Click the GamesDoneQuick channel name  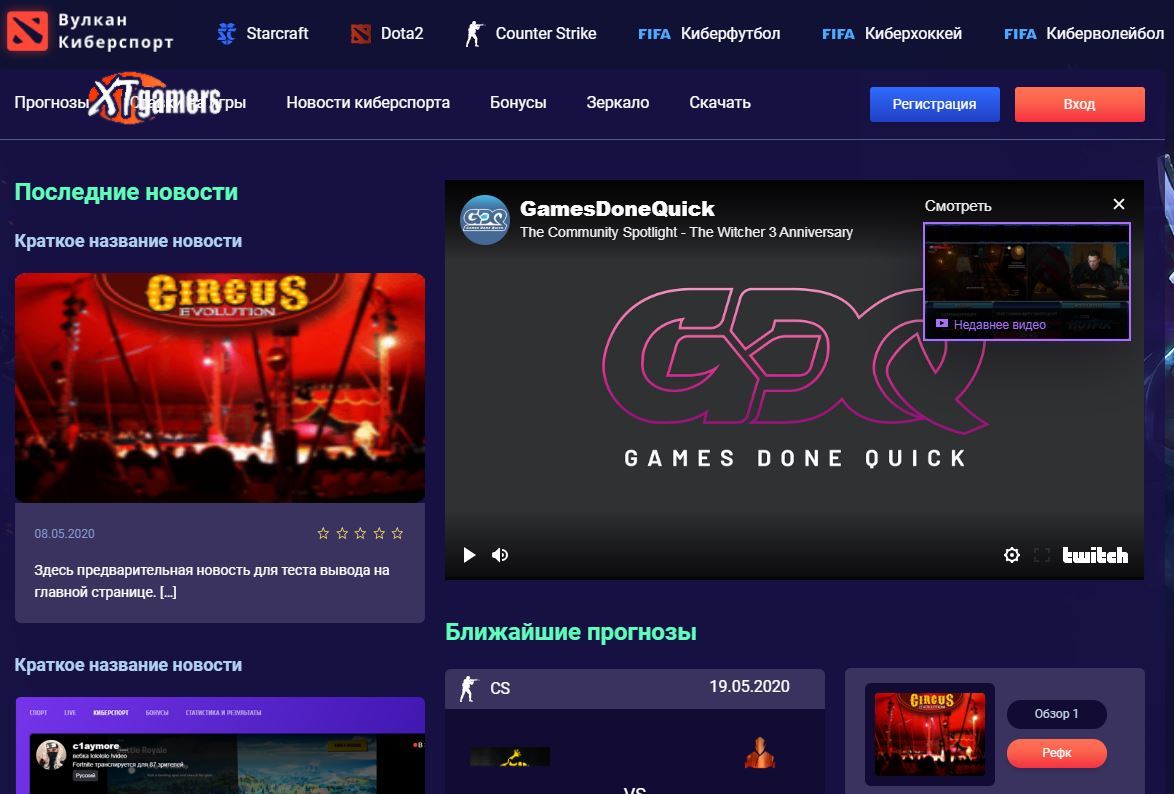(617, 208)
